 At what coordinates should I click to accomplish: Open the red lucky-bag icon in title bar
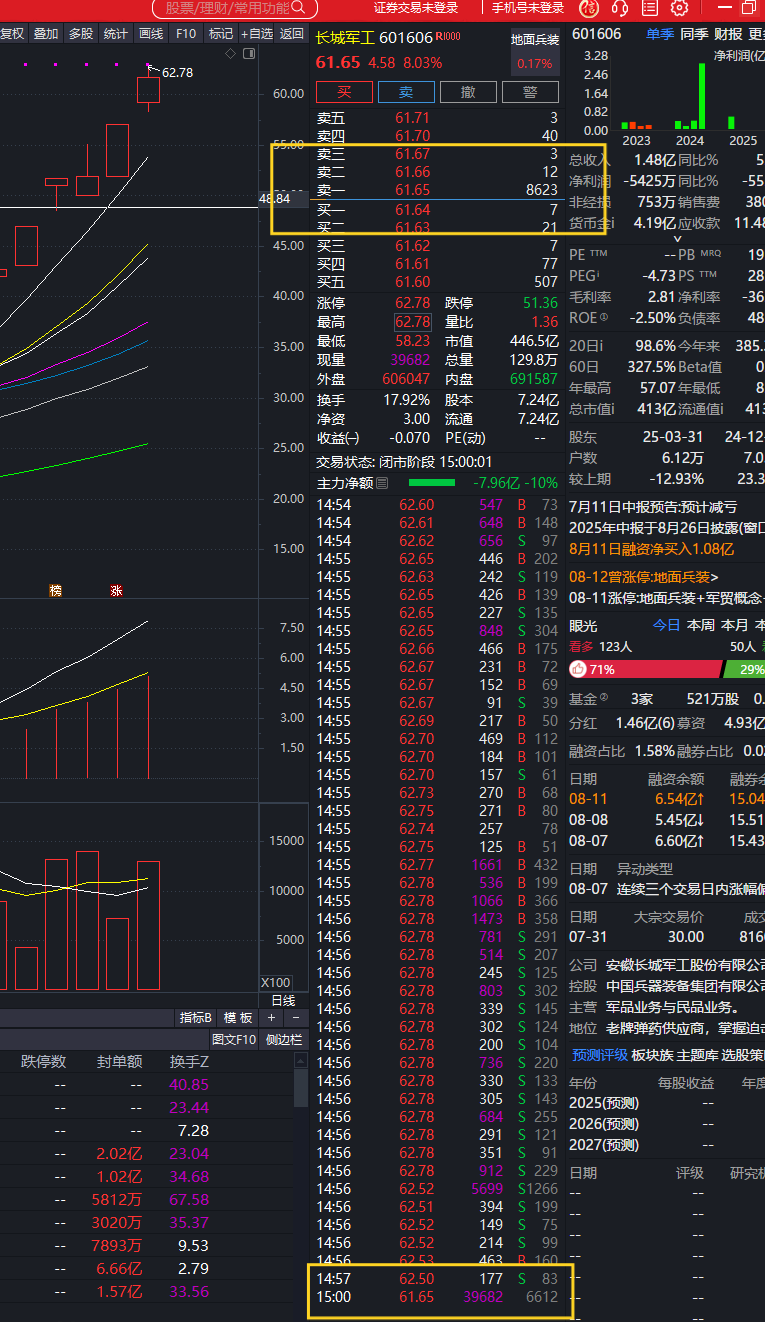tap(590, 8)
